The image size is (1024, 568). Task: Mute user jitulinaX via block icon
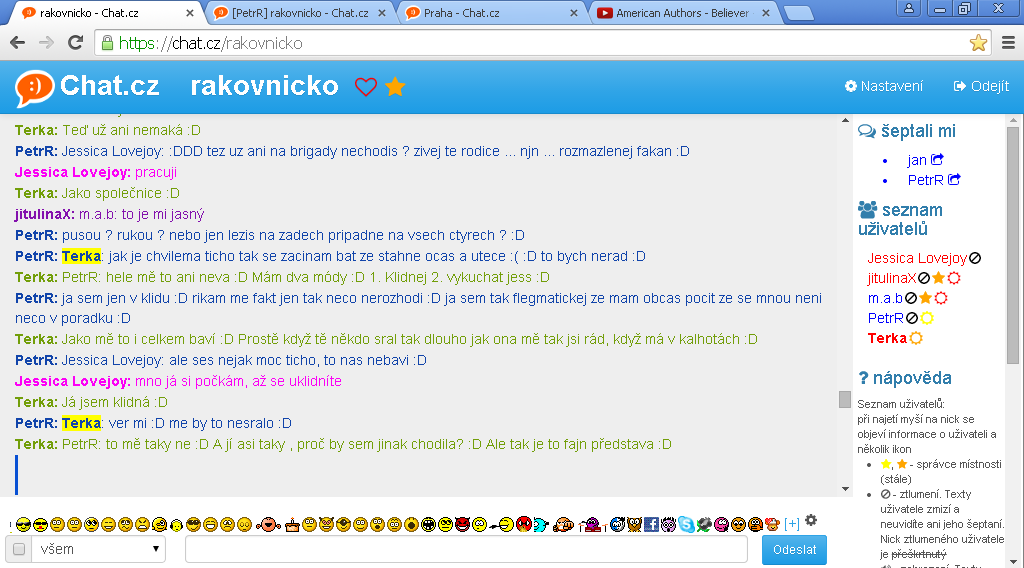(924, 278)
